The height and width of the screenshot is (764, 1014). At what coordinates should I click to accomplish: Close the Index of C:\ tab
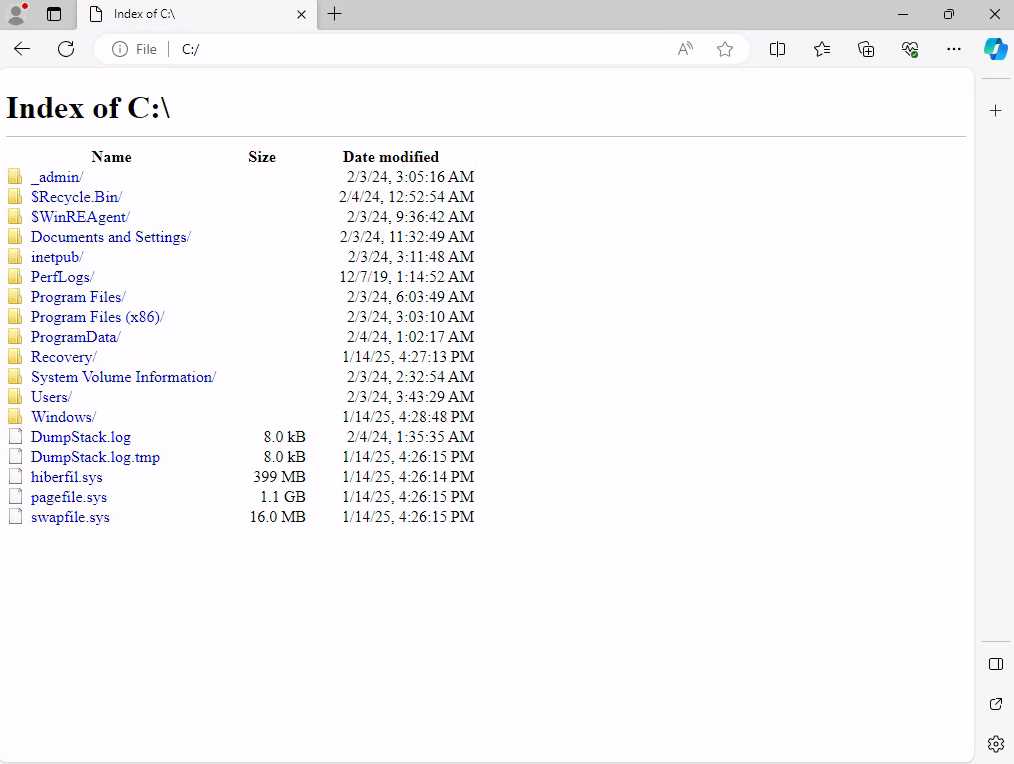tap(301, 14)
